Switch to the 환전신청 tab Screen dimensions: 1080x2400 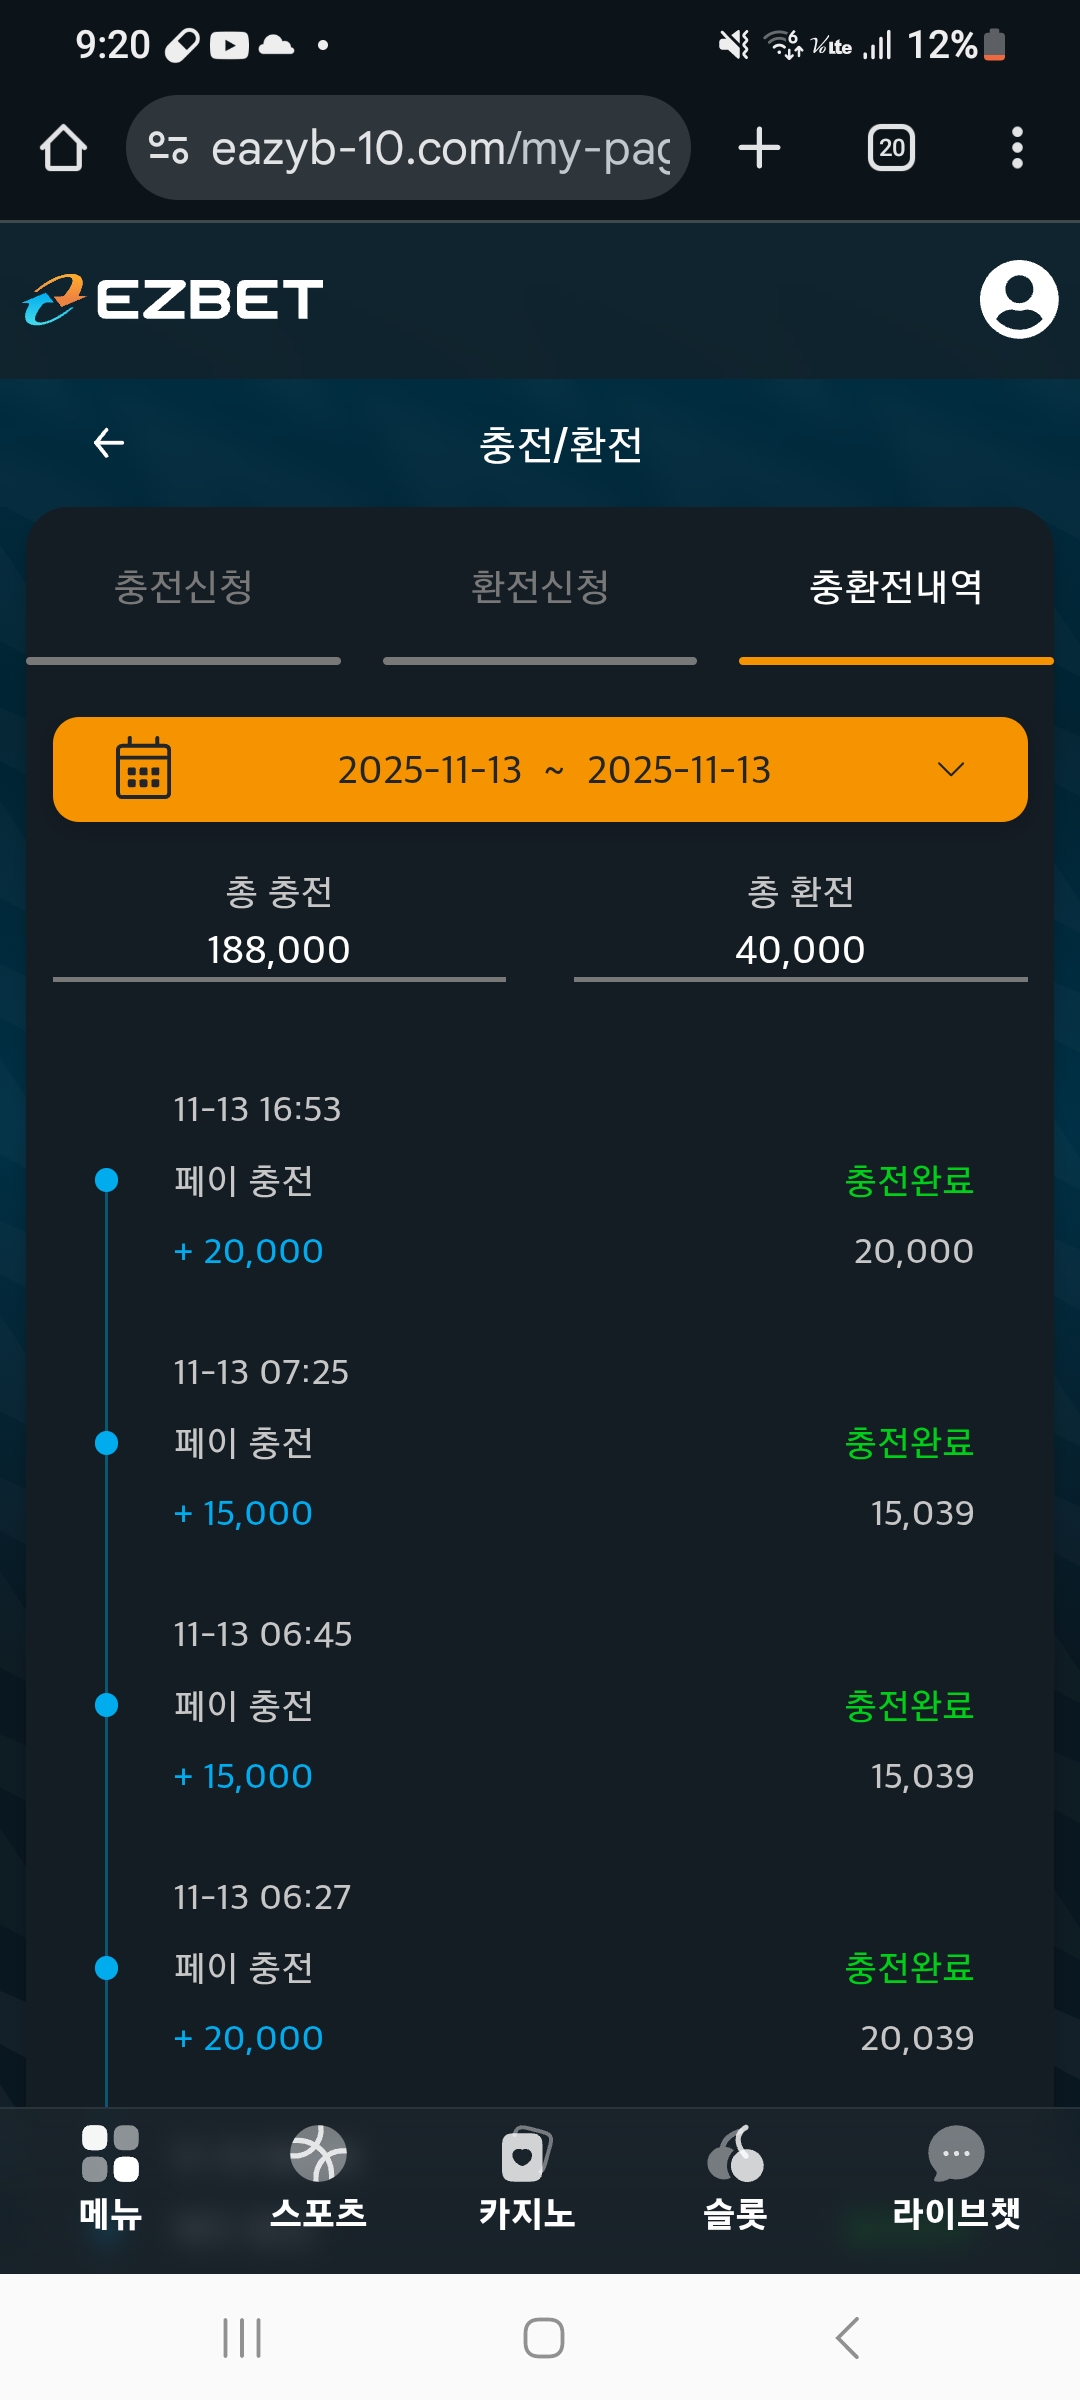click(540, 587)
